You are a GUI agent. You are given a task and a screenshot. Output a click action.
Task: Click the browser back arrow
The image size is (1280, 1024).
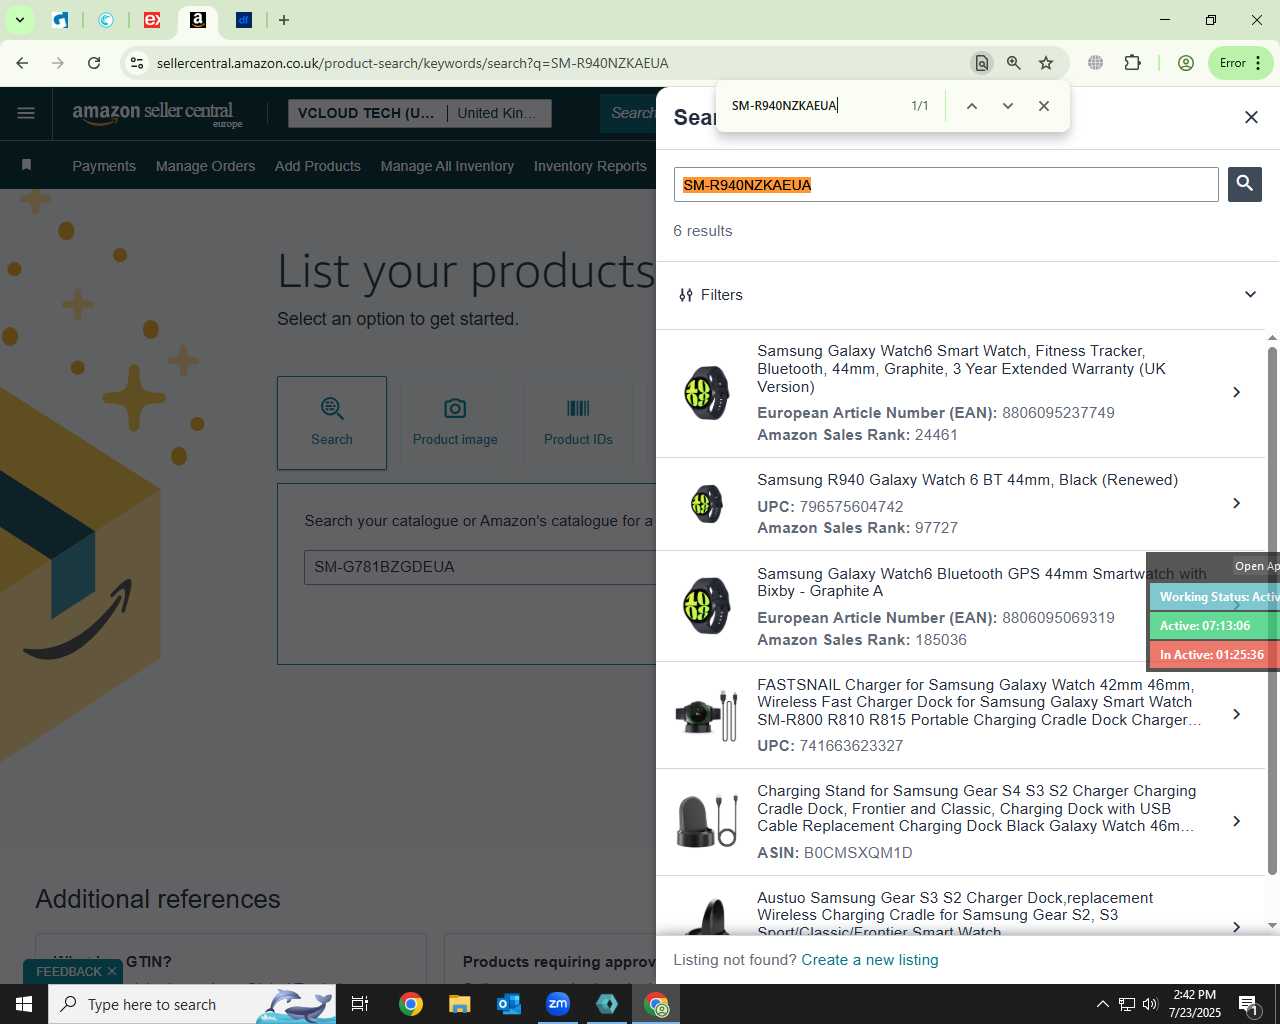coord(22,63)
